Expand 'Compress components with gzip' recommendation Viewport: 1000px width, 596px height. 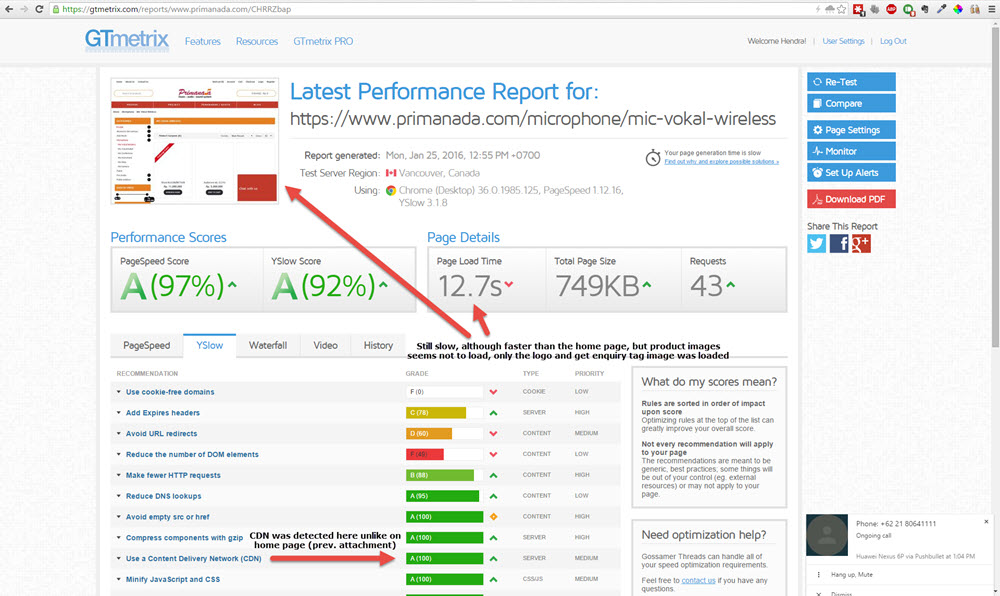coord(184,538)
